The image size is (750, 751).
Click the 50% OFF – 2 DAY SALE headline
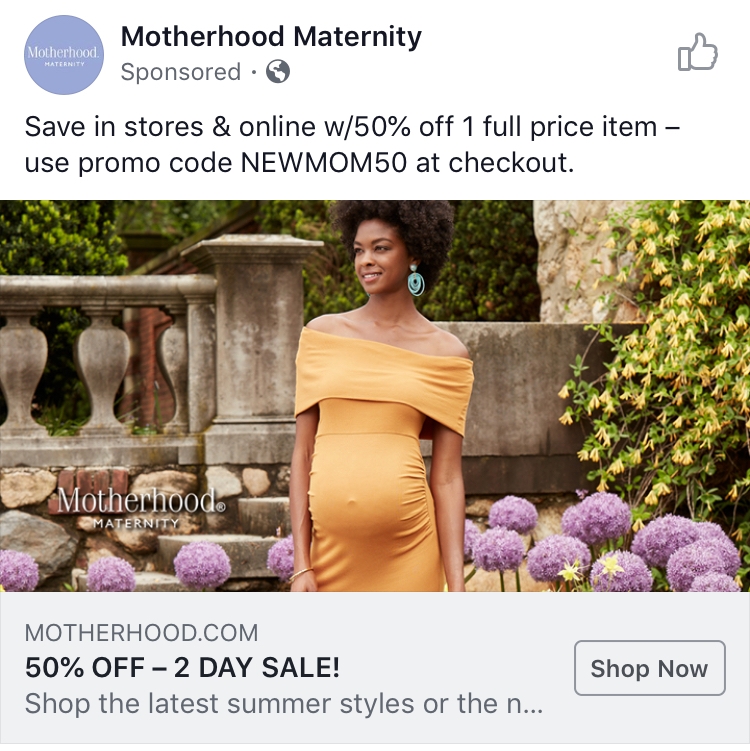182,667
